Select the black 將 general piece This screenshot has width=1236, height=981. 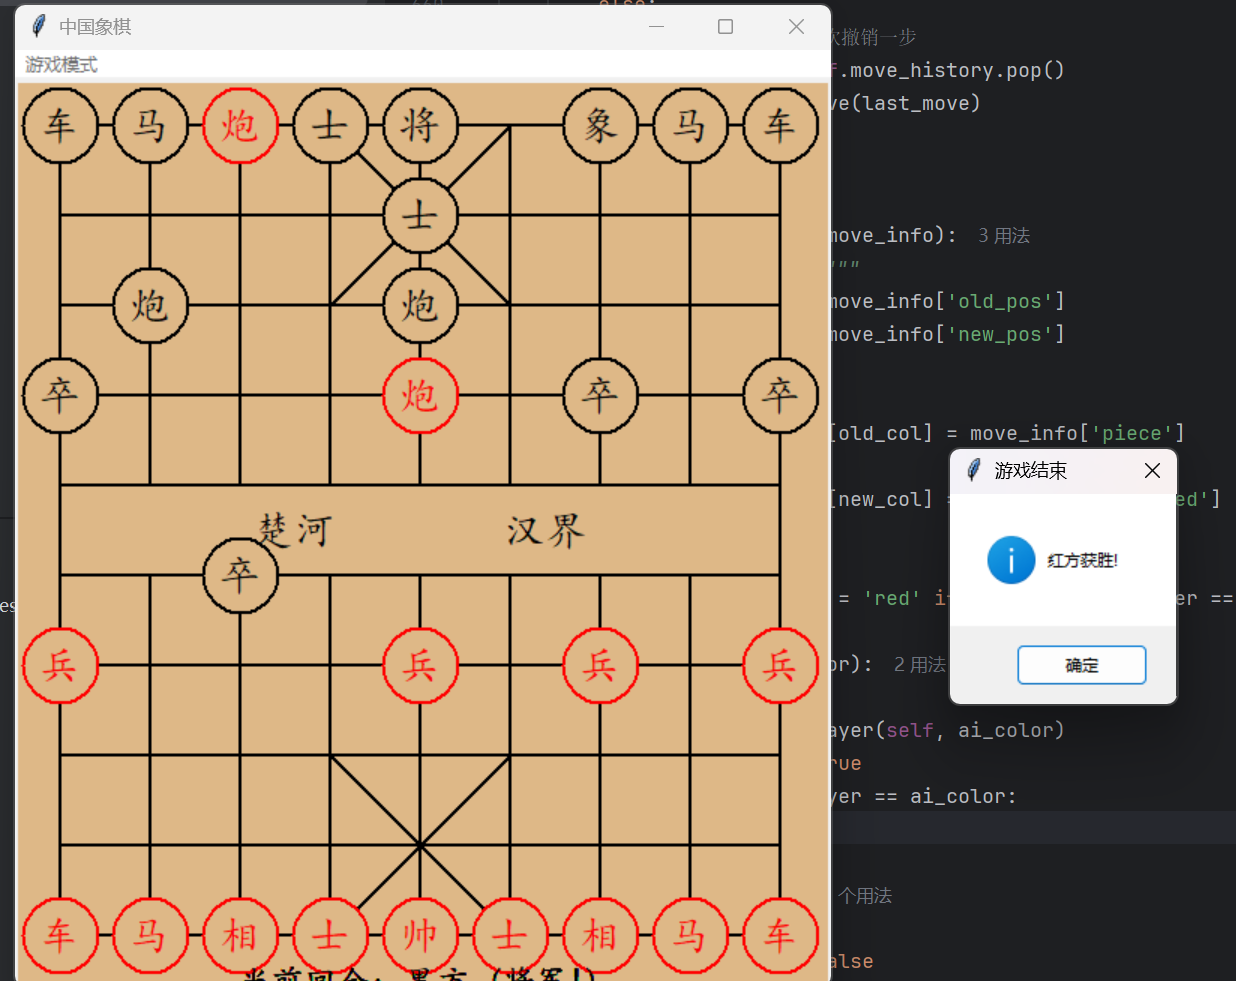click(420, 126)
